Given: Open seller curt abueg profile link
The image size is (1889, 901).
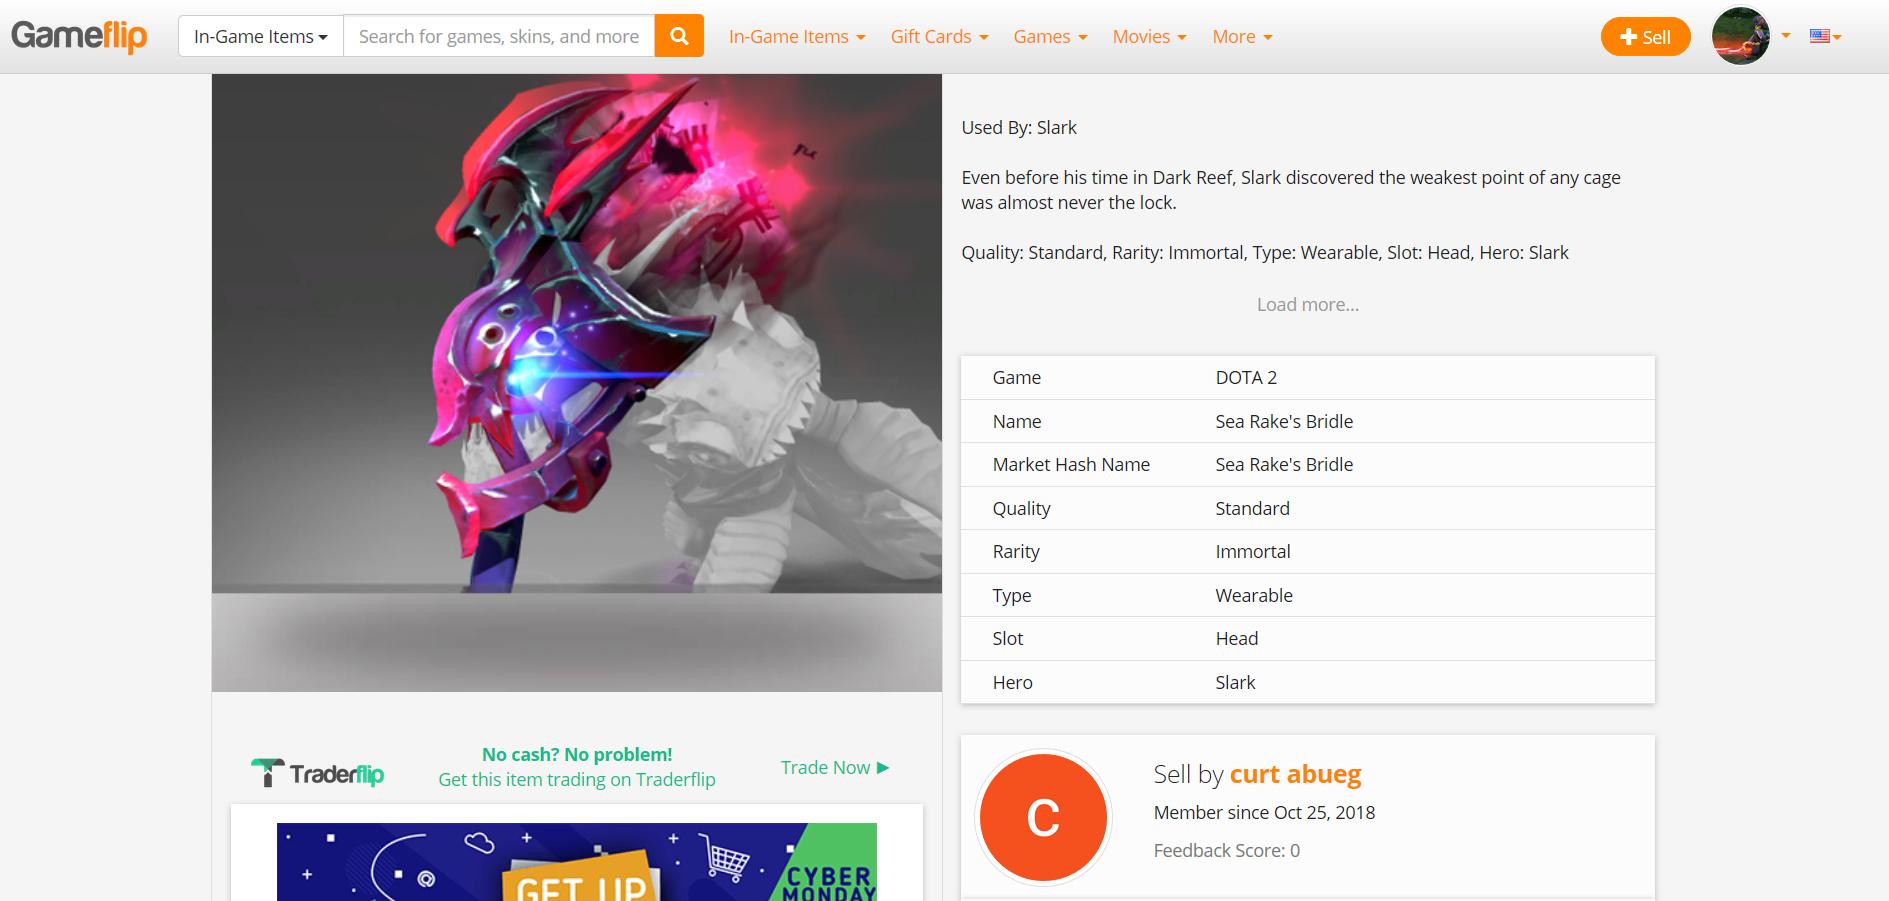Looking at the screenshot, I should [1295, 774].
